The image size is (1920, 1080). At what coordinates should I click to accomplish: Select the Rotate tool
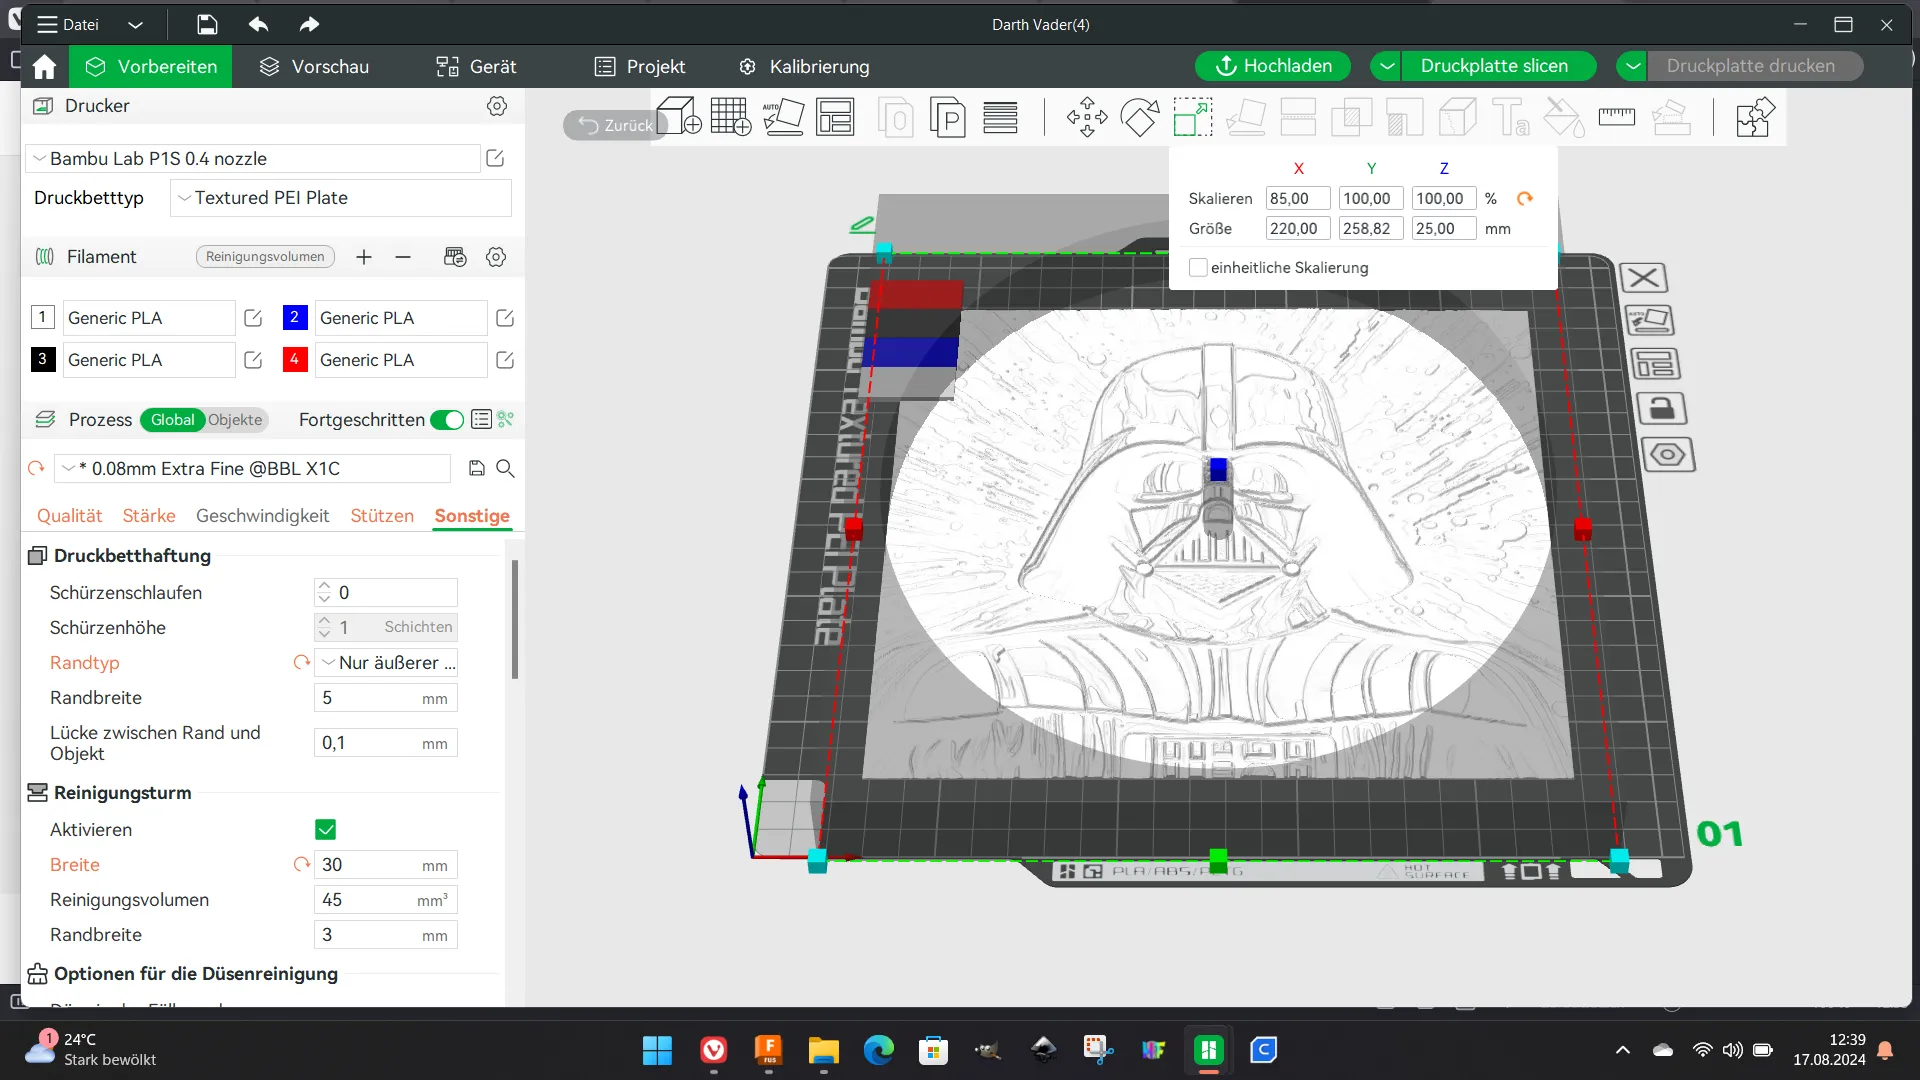point(1140,117)
